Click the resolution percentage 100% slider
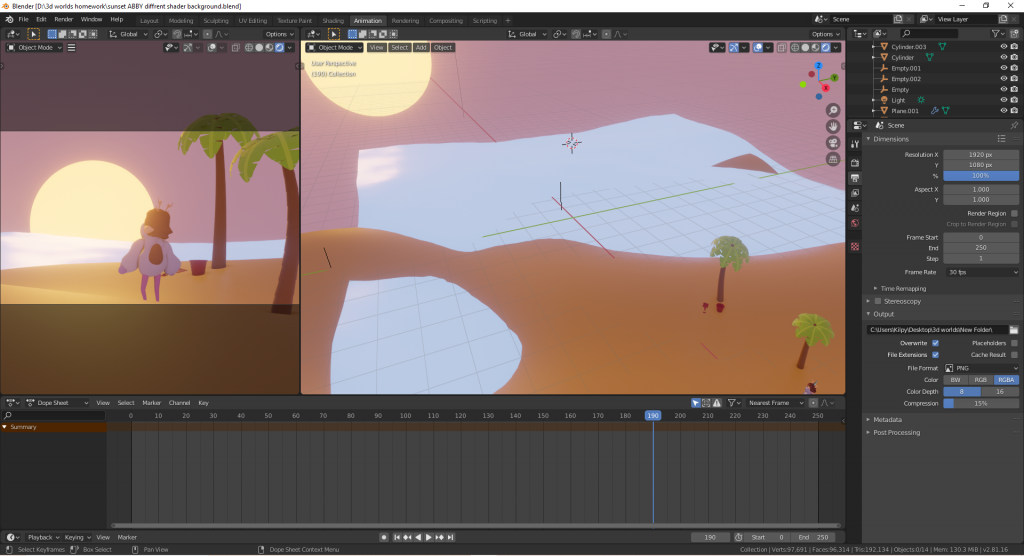Image resolution: width=1024 pixels, height=556 pixels. coord(982,176)
